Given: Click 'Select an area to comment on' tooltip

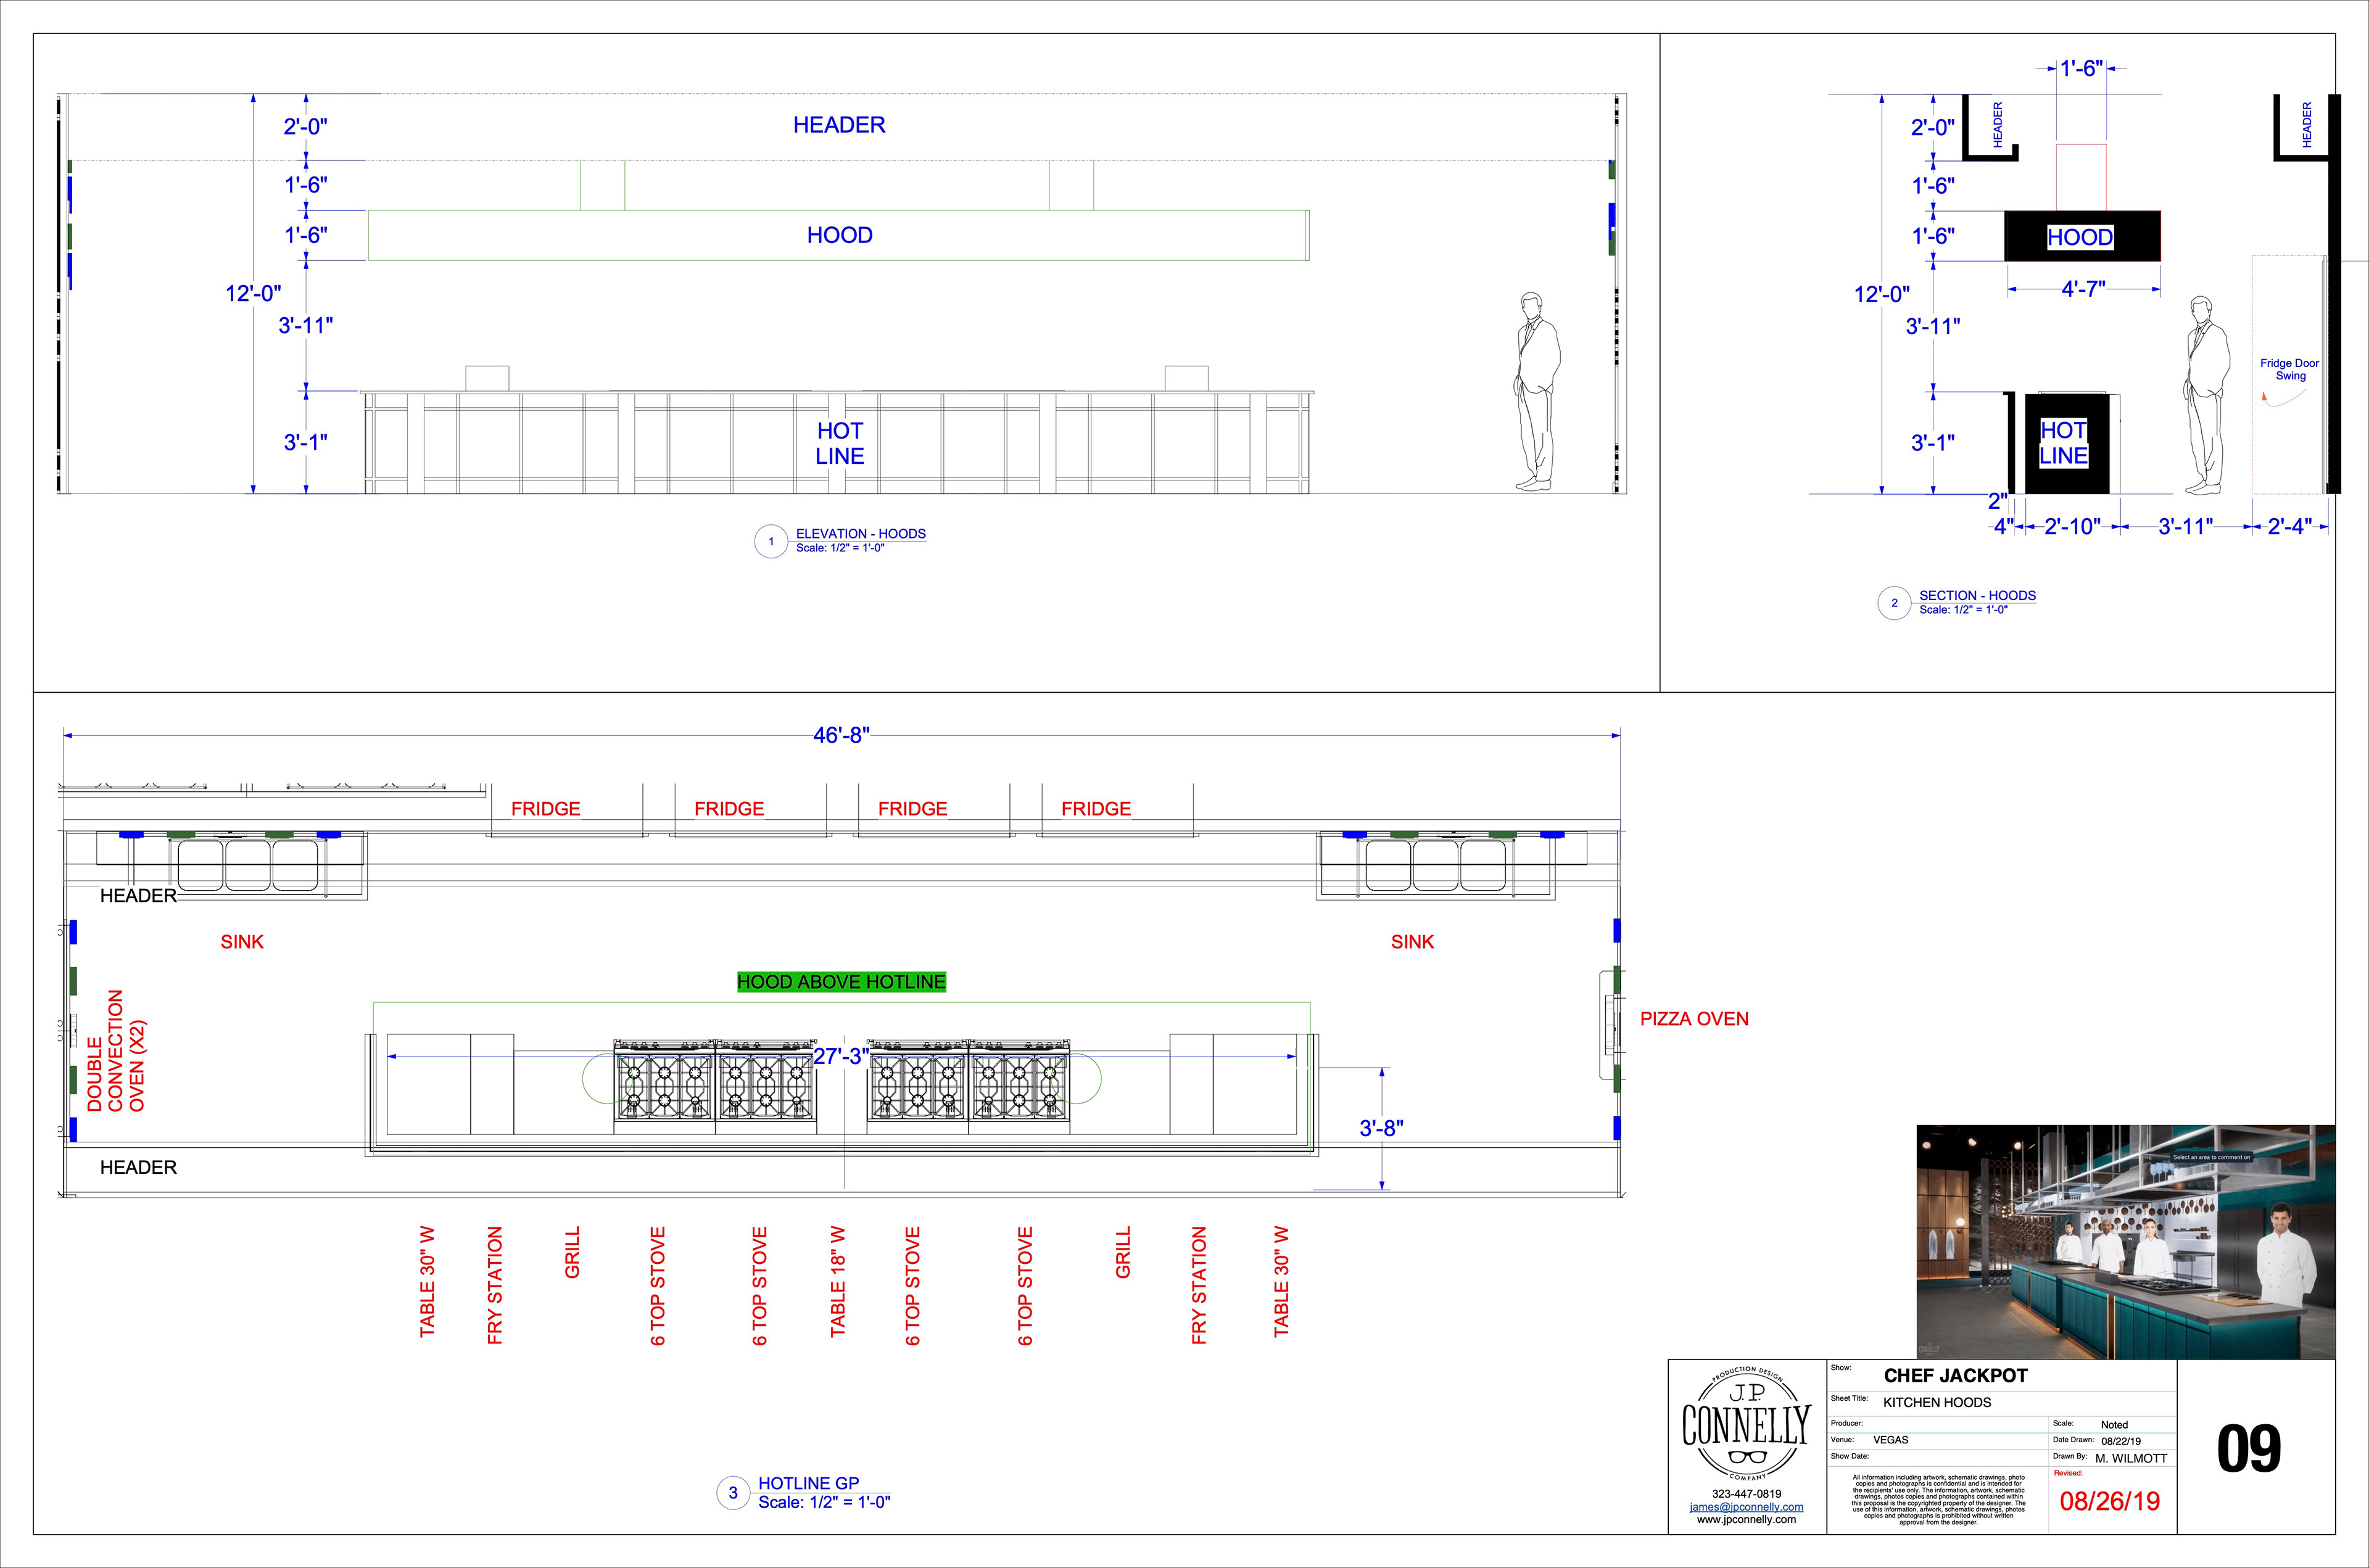Looking at the screenshot, I should tap(2211, 1157).
